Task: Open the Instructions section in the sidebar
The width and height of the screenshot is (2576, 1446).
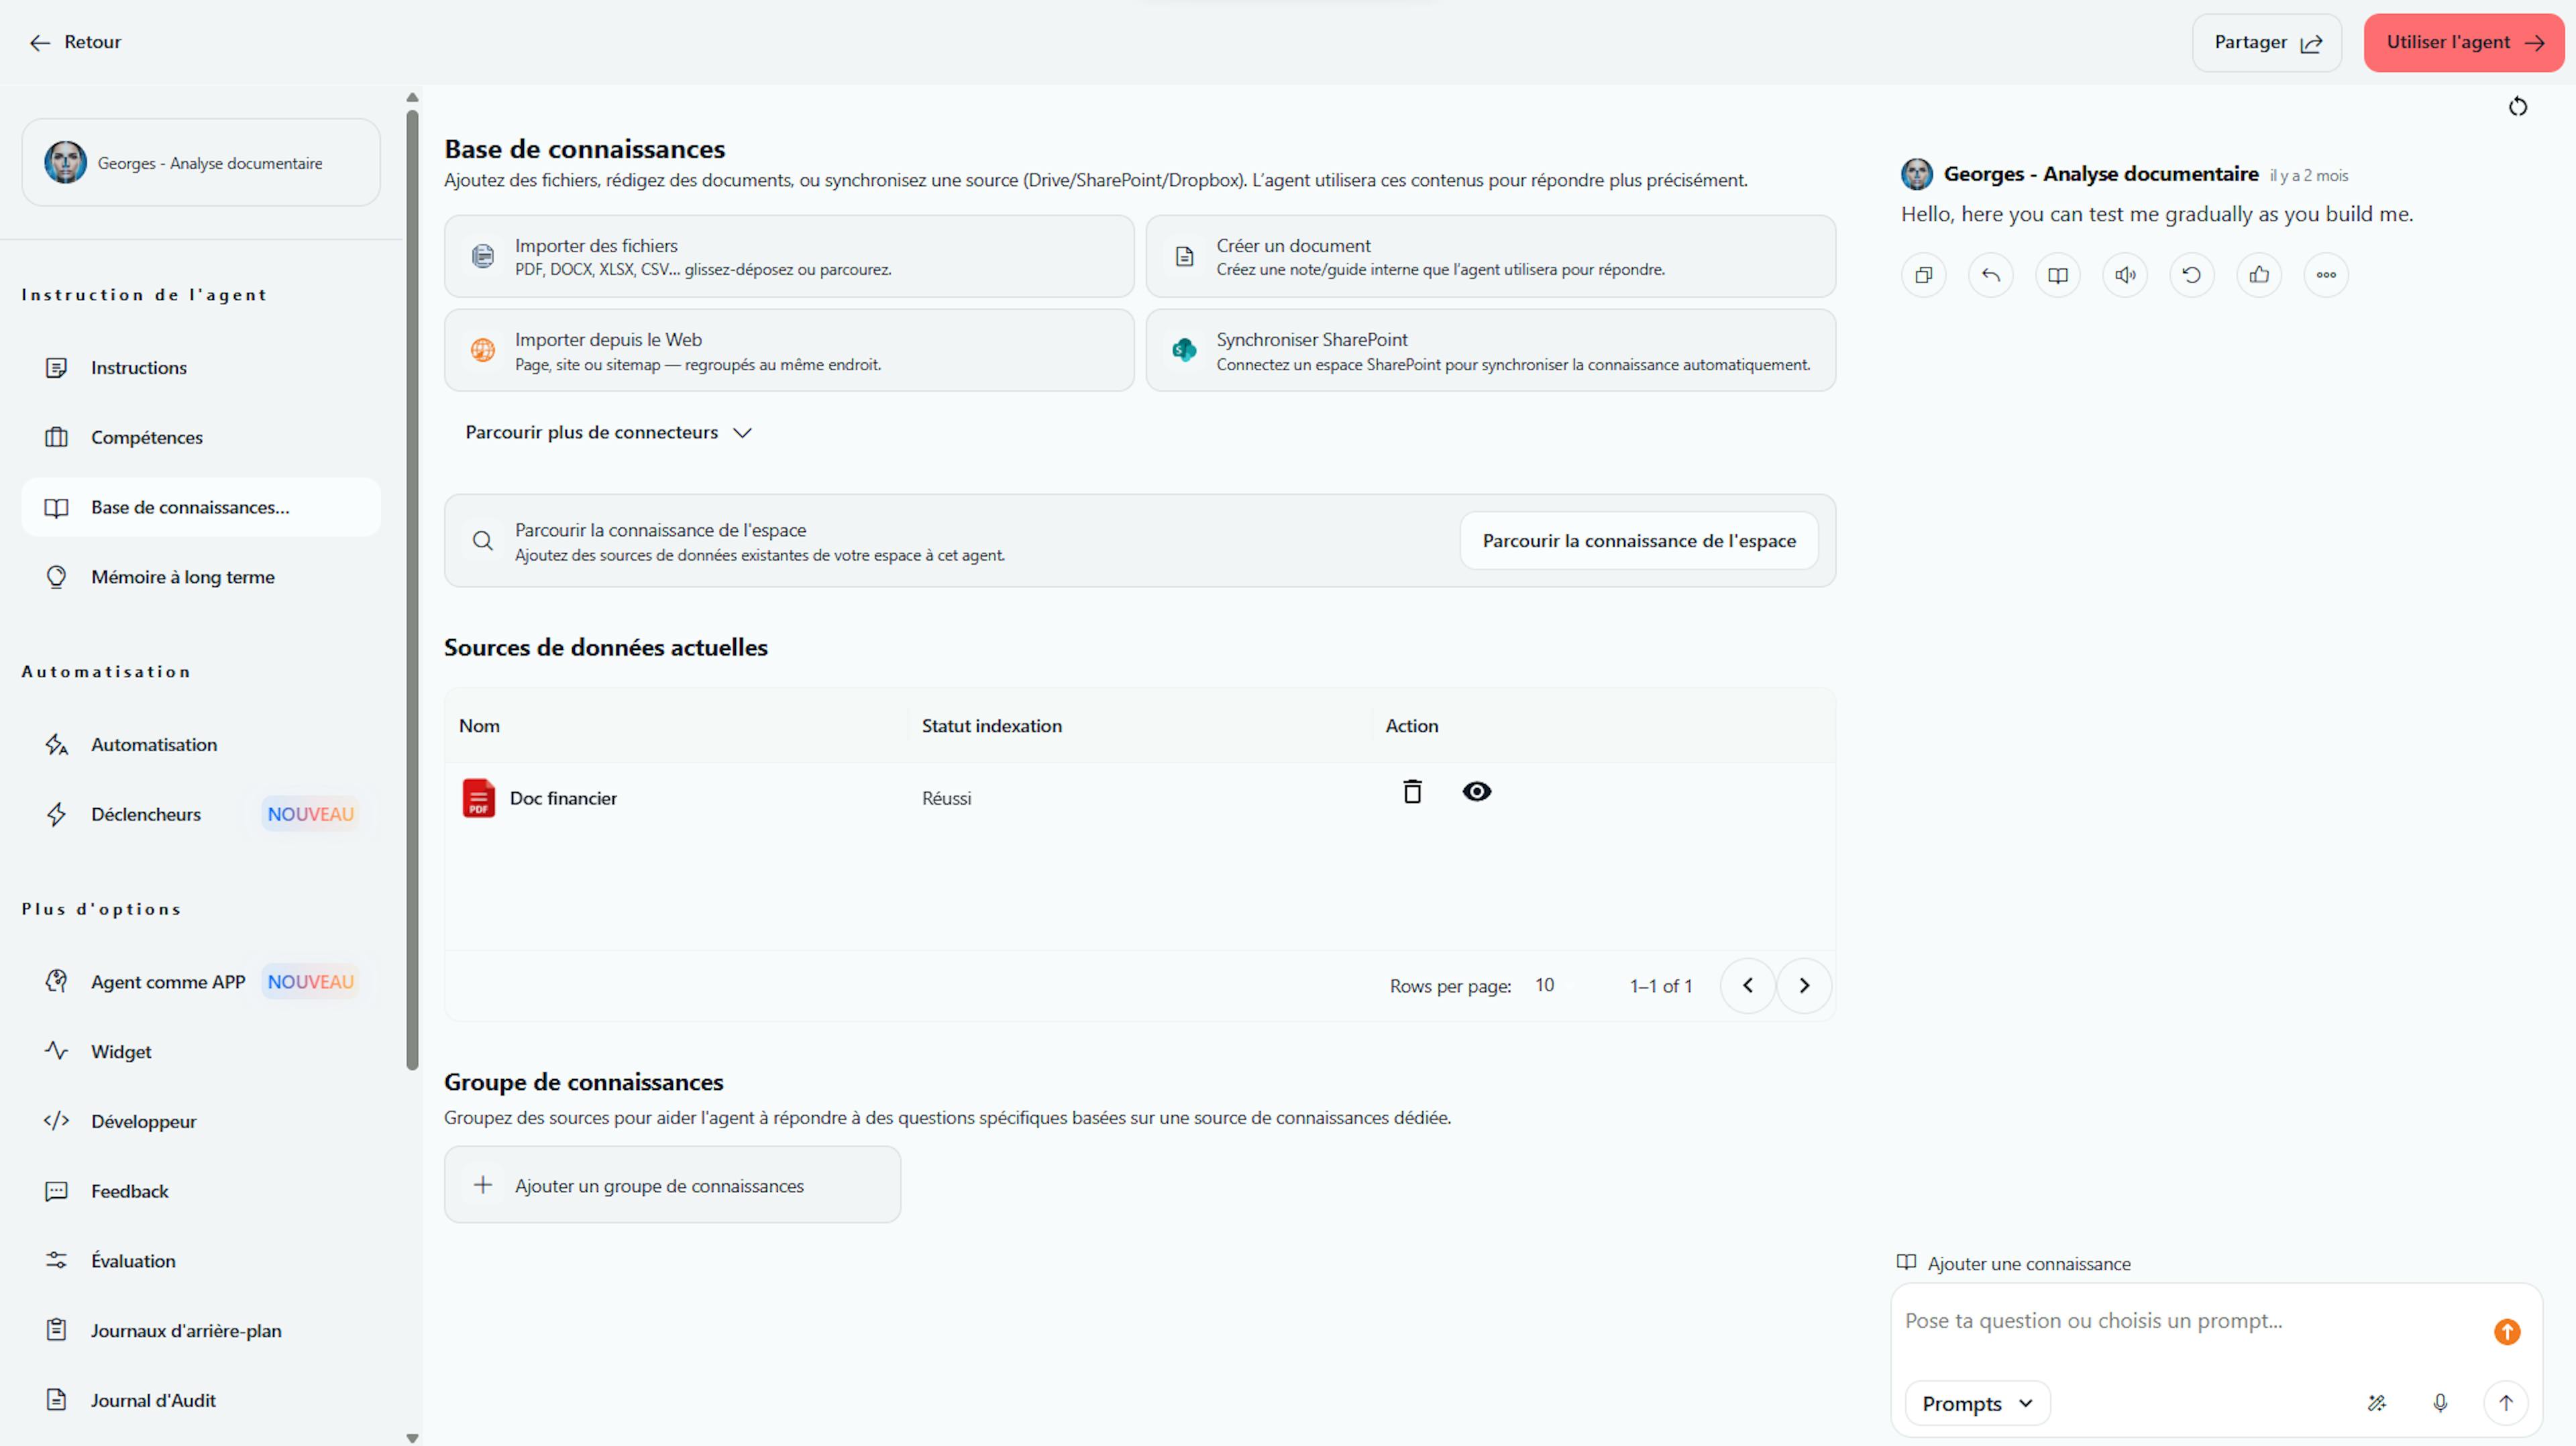Action: click(139, 368)
